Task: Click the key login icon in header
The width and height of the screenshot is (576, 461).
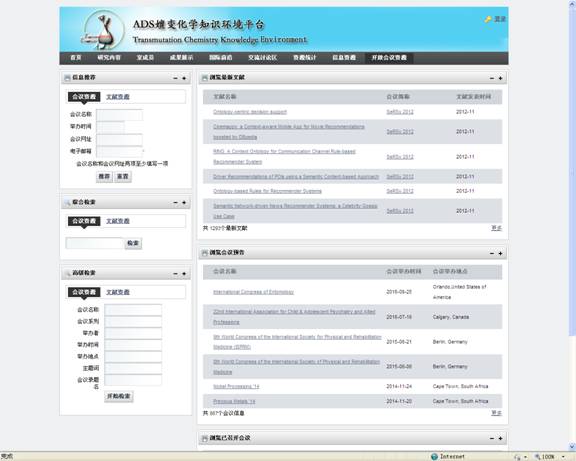Action: click(x=488, y=19)
